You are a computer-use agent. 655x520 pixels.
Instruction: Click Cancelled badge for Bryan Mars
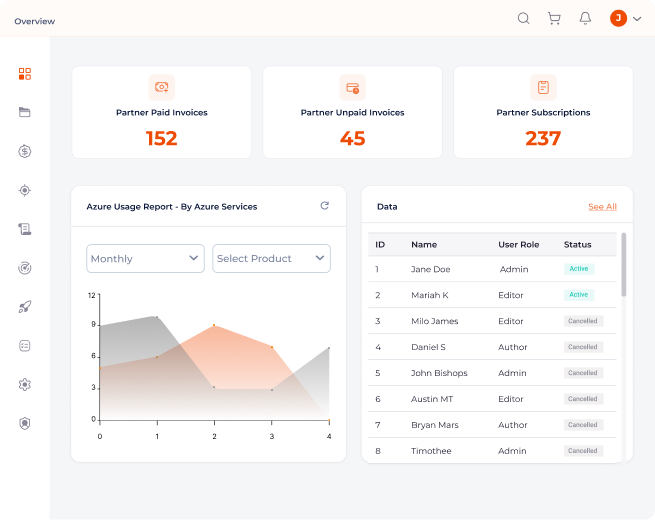pyautogui.click(x=583, y=424)
